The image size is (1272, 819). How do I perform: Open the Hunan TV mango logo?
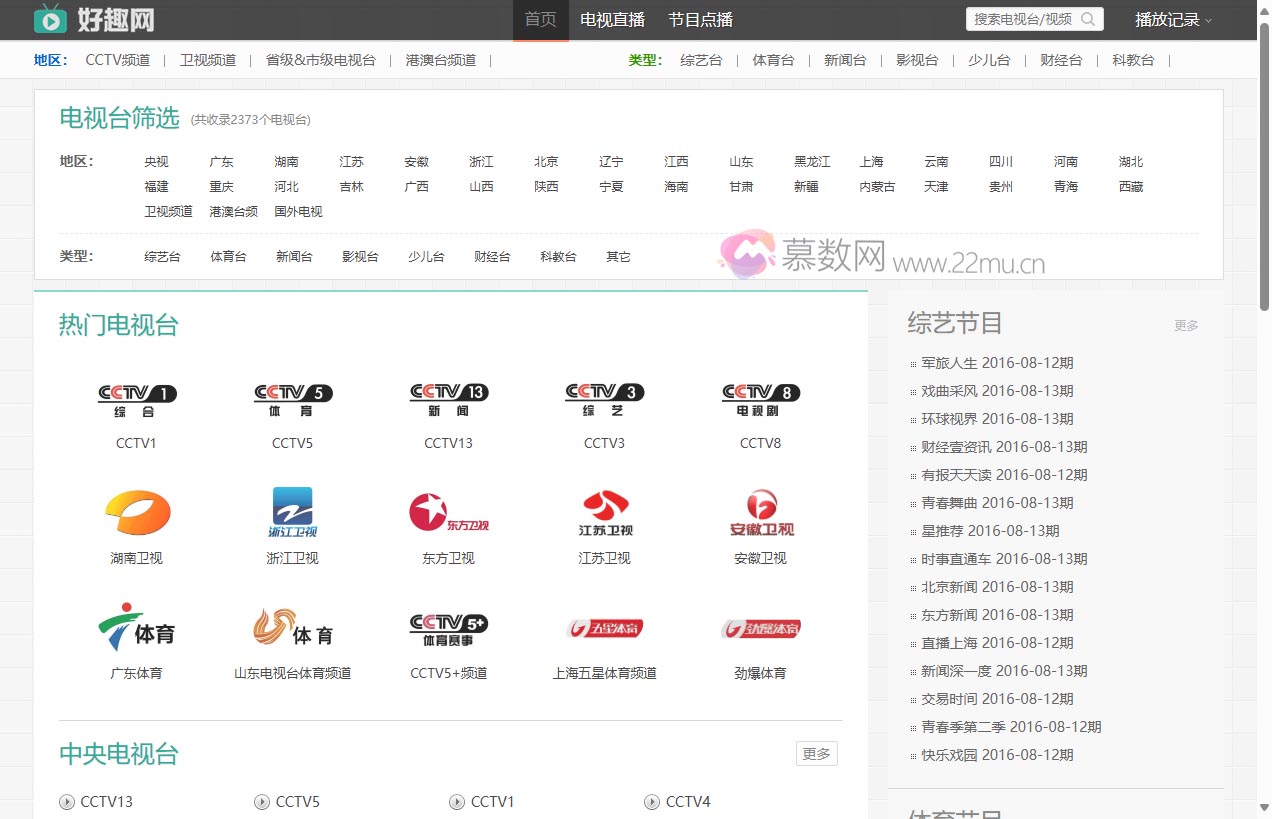click(137, 513)
